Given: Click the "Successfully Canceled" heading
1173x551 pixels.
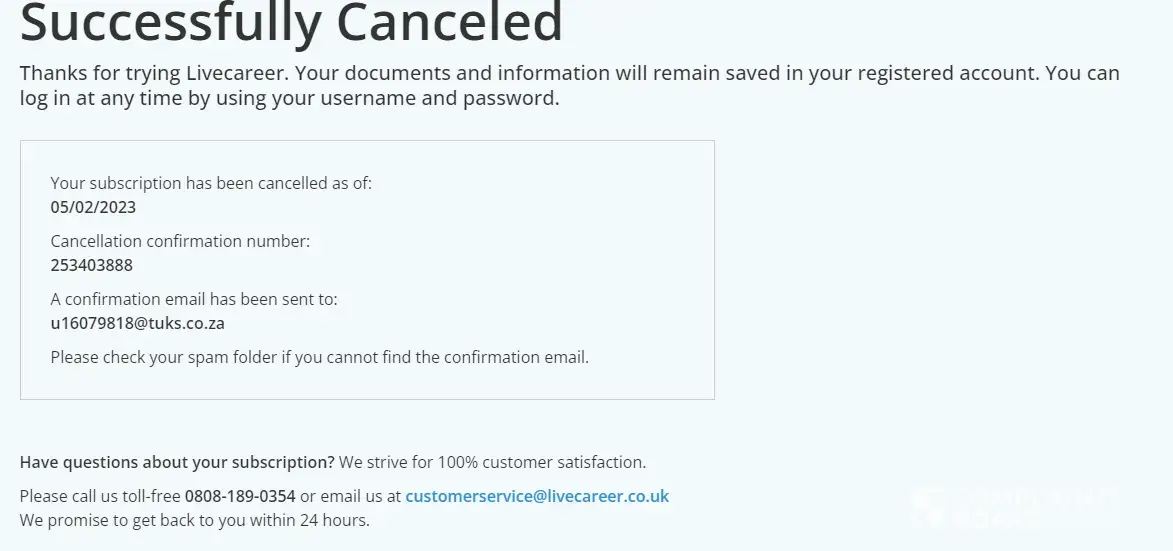Looking at the screenshot, I should (291, 22).
